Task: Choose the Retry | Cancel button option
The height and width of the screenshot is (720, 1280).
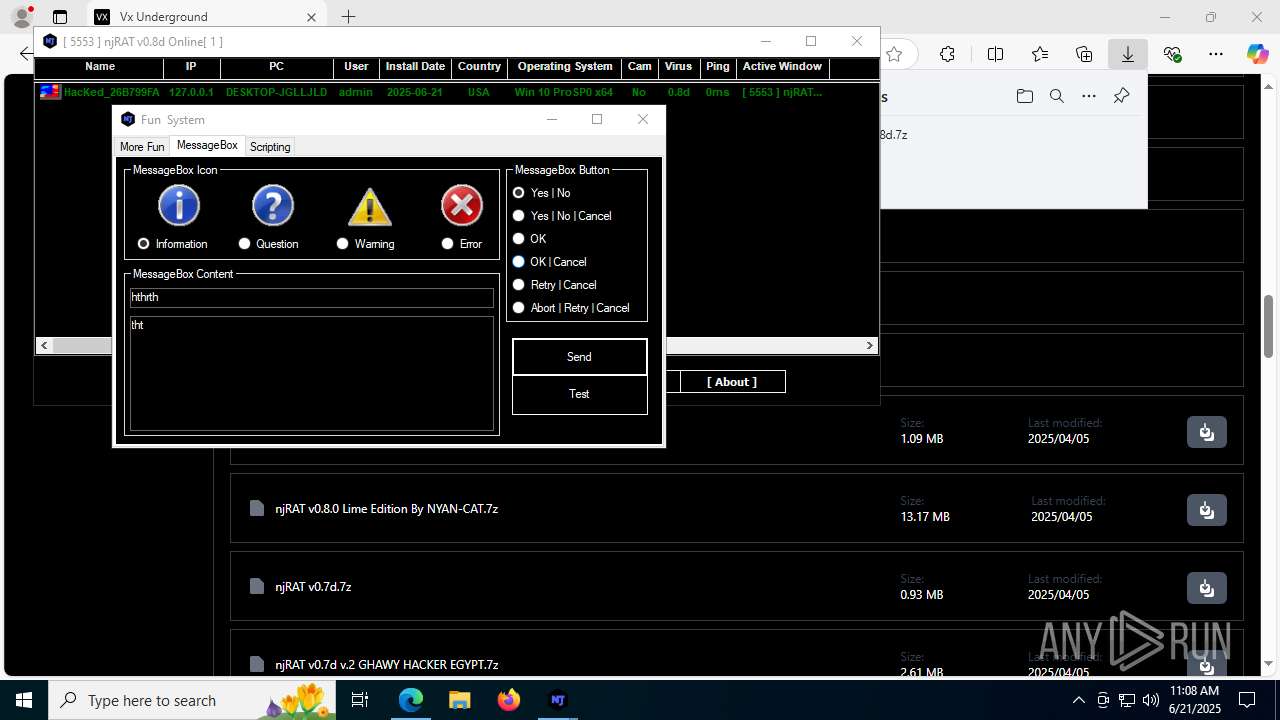Action: click(x=518, y=285)
